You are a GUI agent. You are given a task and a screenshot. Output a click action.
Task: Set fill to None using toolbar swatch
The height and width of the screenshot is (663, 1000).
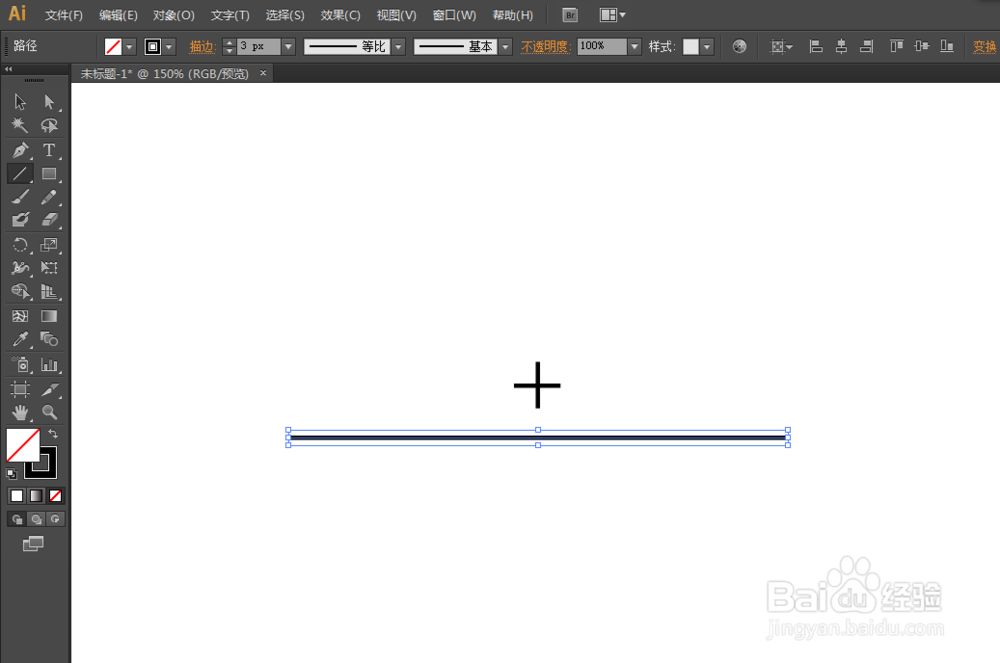pyautogui.click(x=55, y=495)
